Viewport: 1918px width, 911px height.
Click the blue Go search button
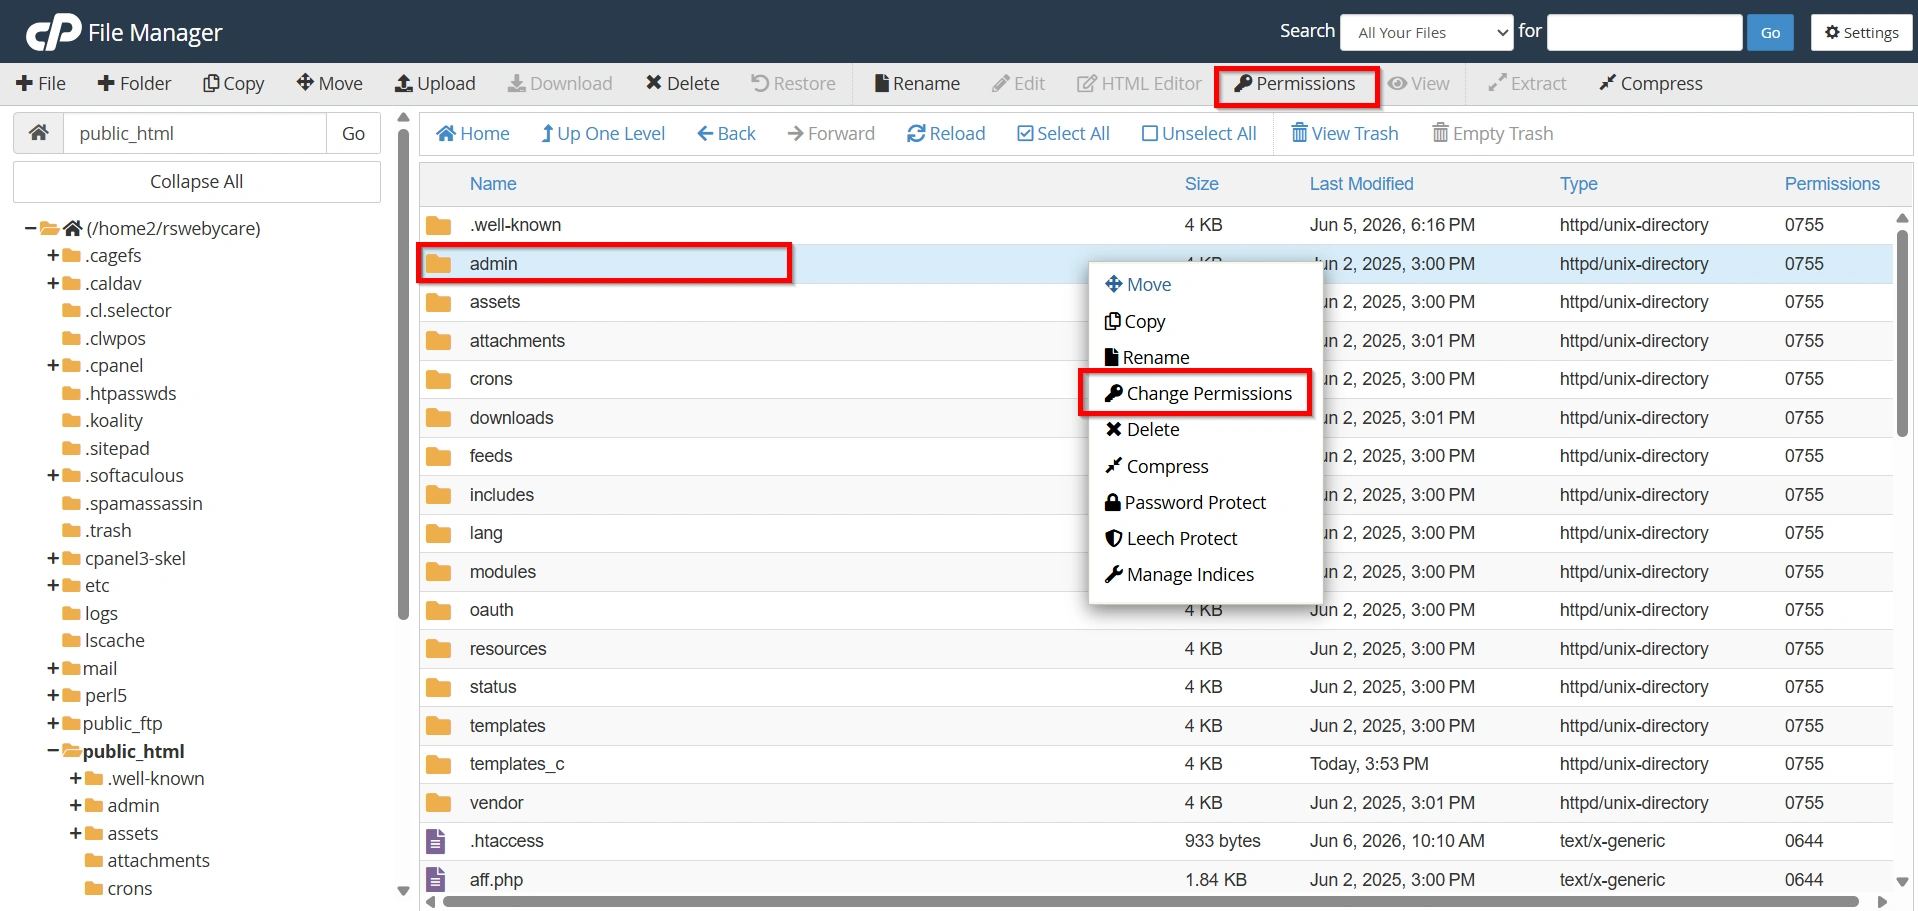tap(1770, 32)
